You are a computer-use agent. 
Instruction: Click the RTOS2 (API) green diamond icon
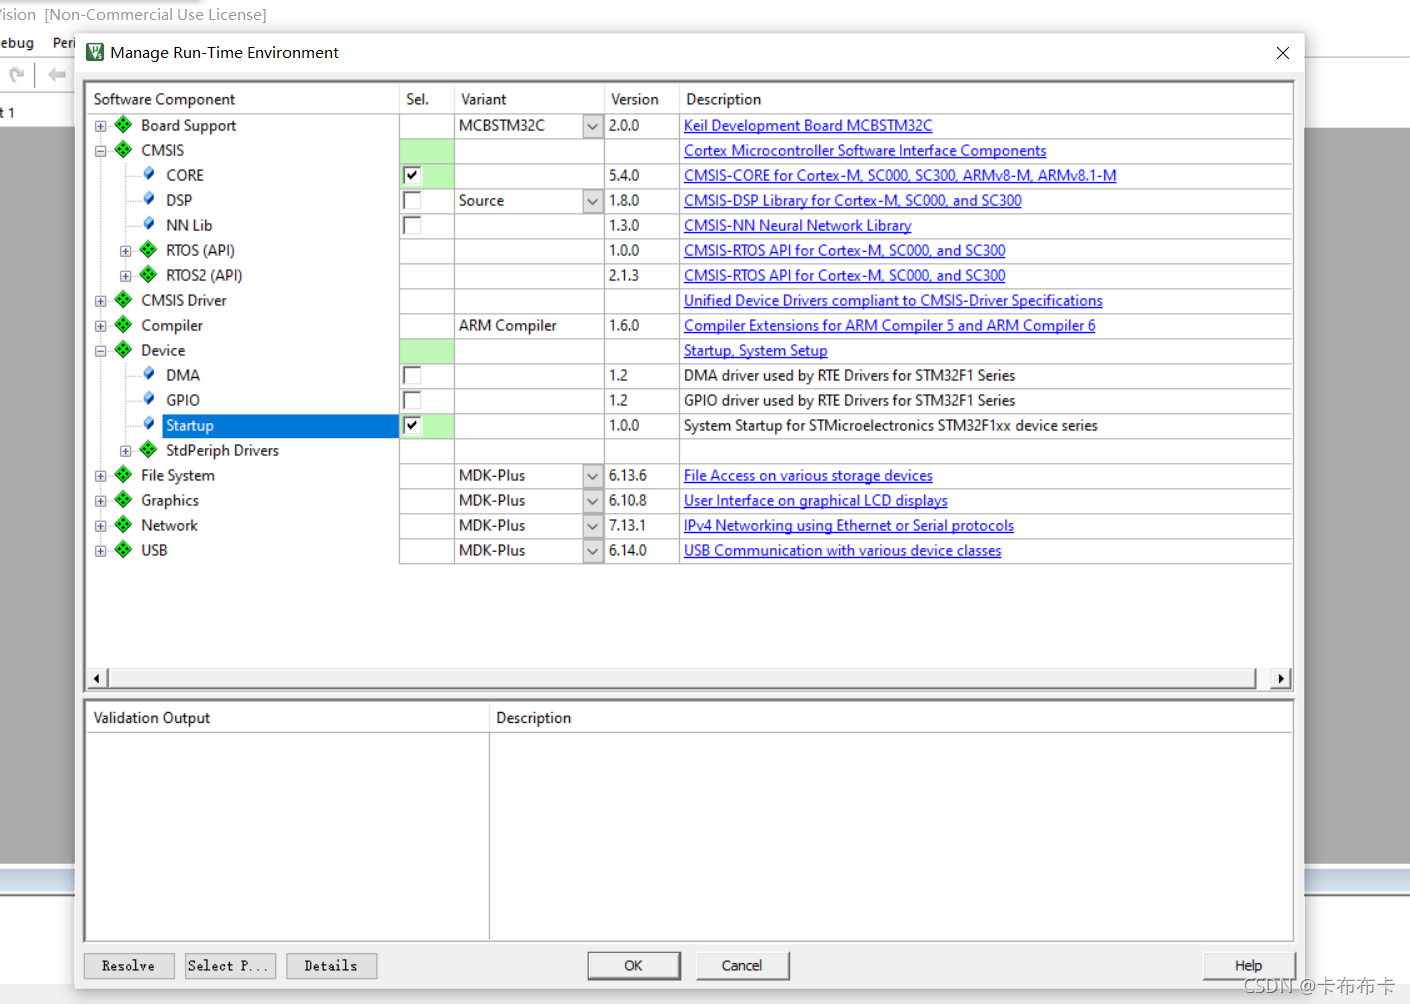[148, 274]
